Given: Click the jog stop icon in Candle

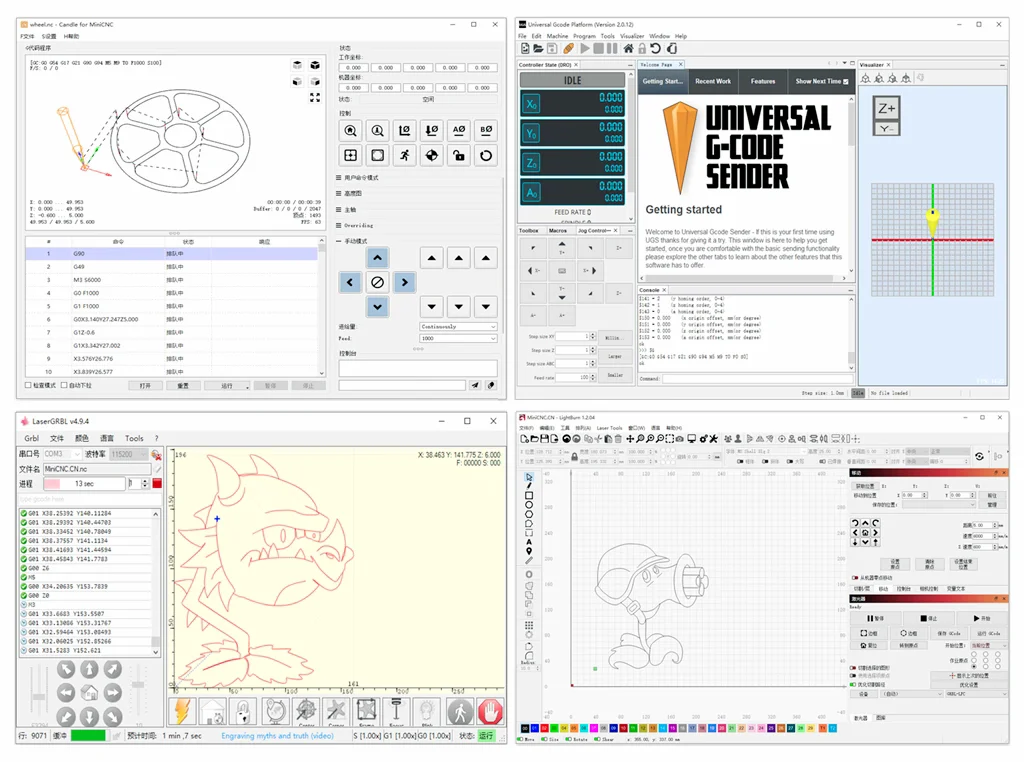Looking at the screenshot, I should (x=377, y=282).
